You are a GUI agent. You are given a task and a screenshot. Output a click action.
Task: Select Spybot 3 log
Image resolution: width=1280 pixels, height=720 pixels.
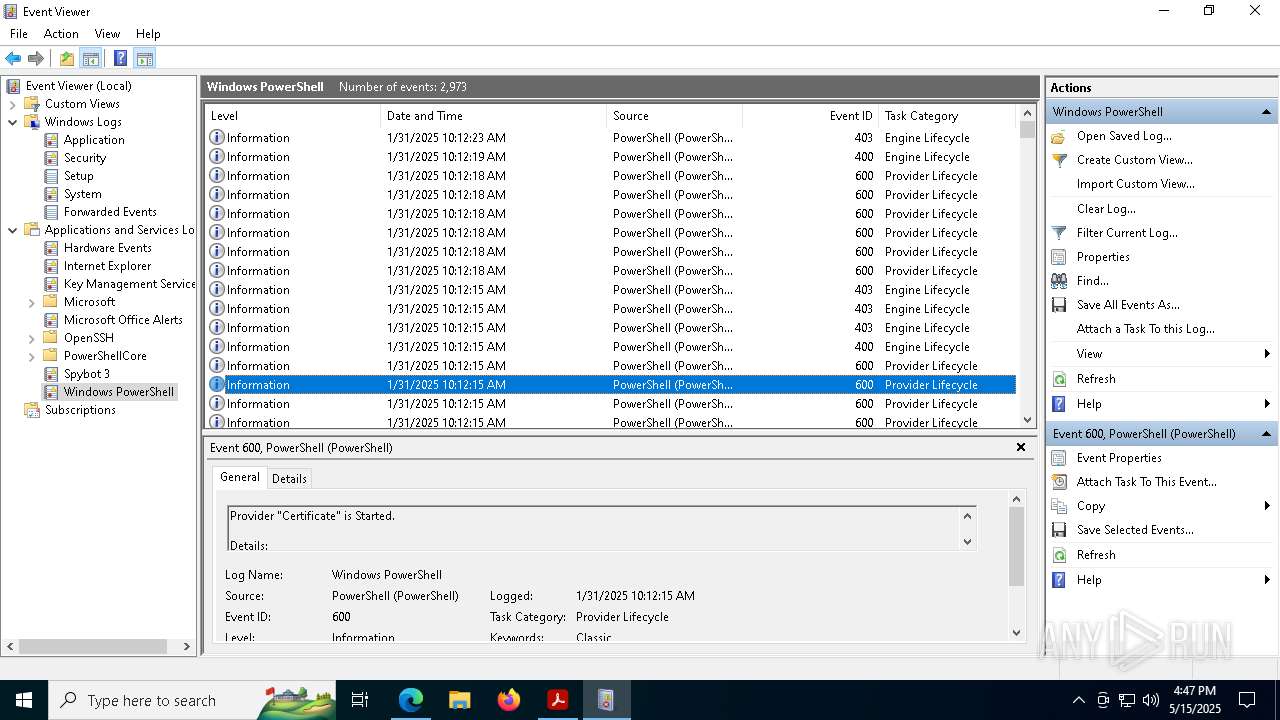(x=87, y=374)
